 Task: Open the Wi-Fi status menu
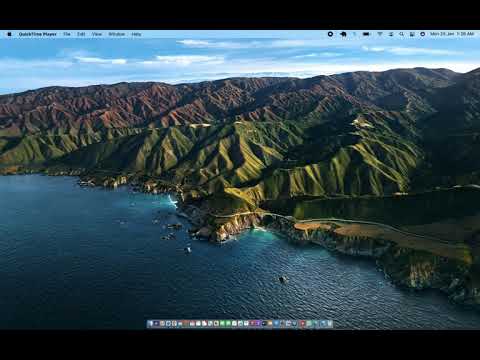coord(380,34)
